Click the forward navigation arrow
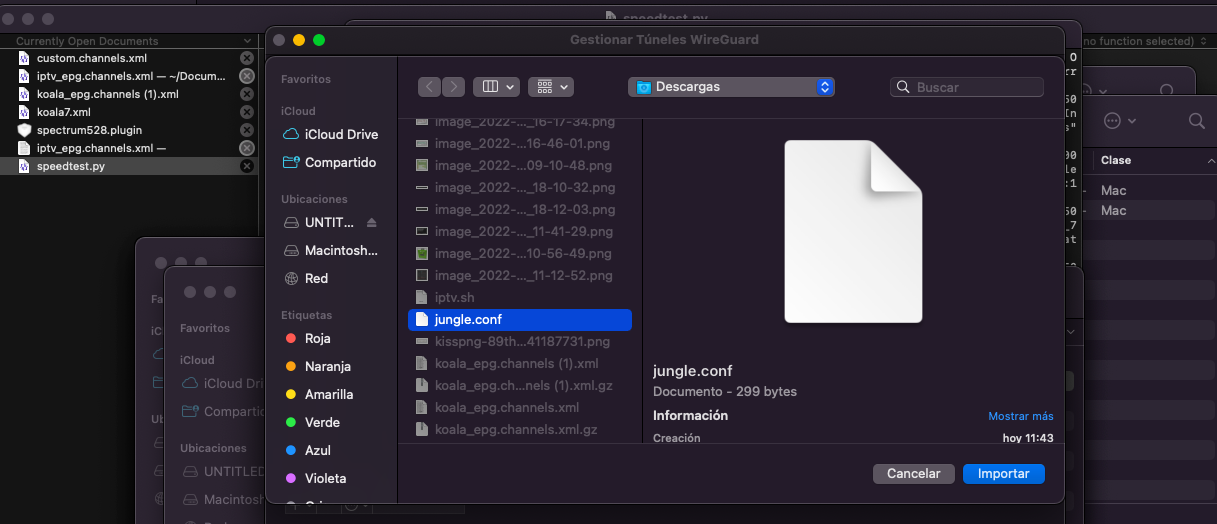 point(454,87)
